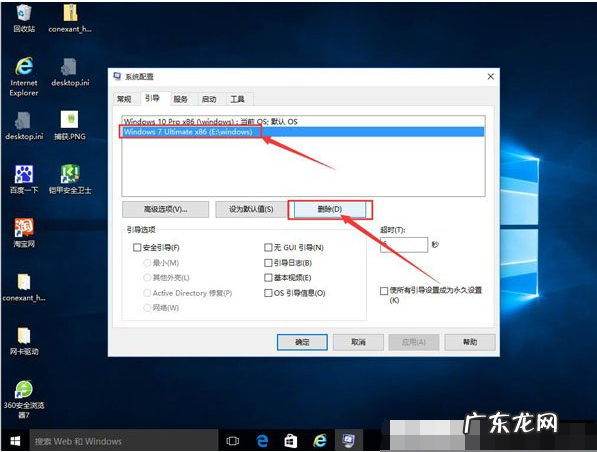Click the 设为默认值(S) button
Screen dimensions: 597x452
pos(251,209)
